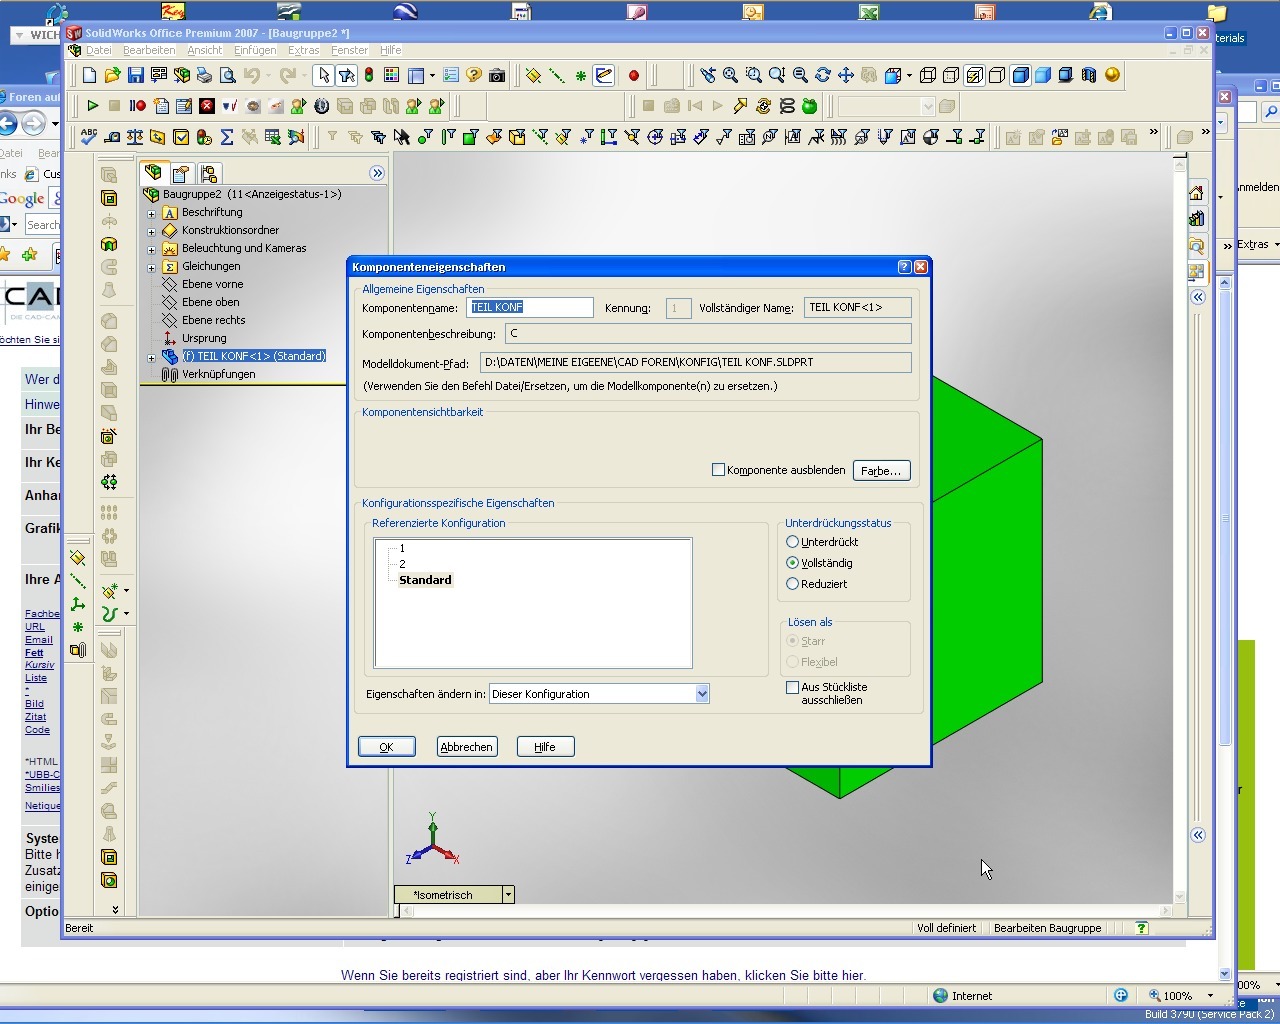Click the Save diskette icon

click(135, 75)
